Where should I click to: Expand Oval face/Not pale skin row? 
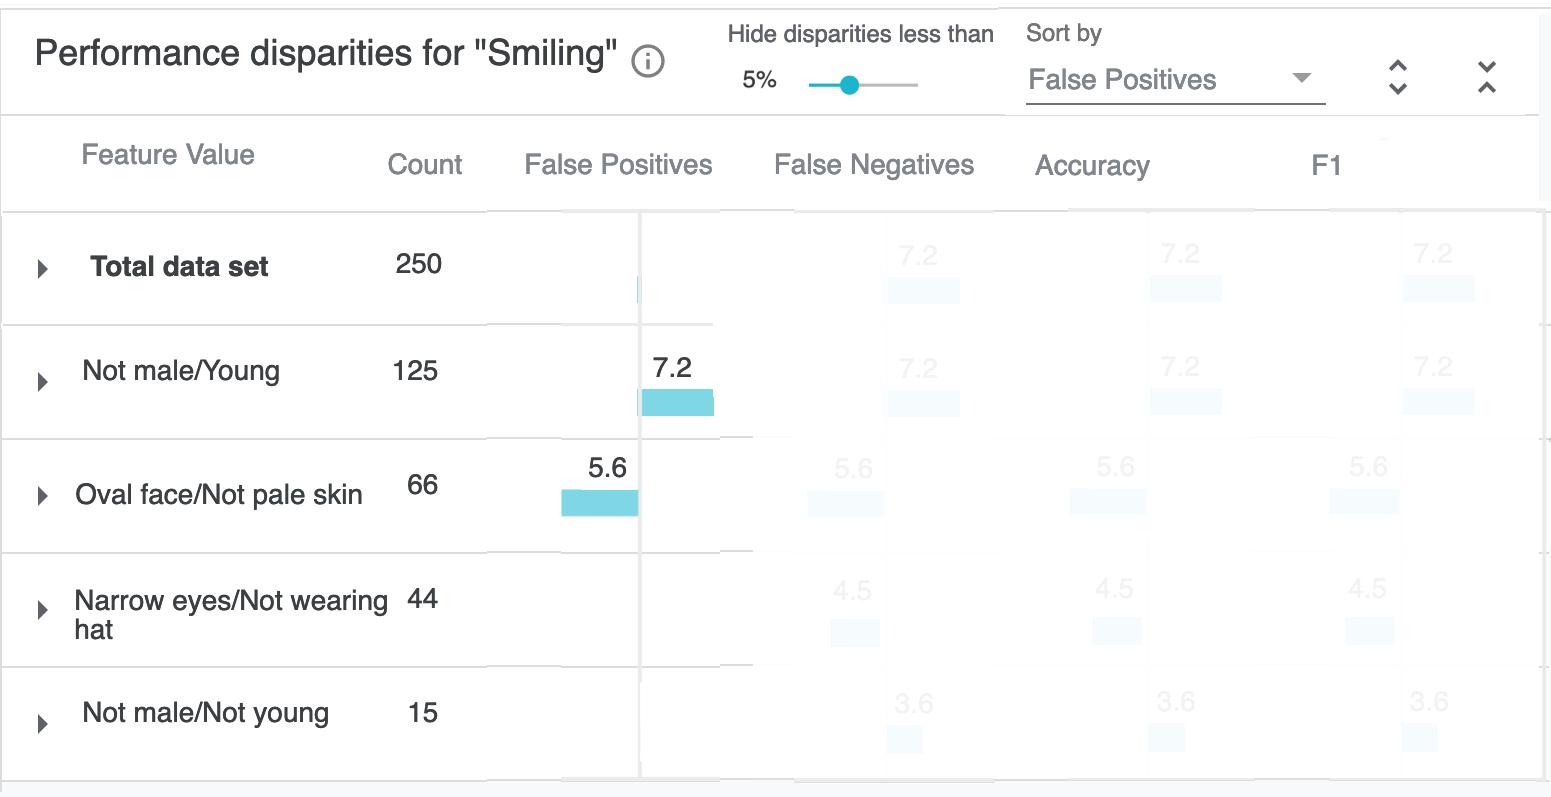click(43, 496)
